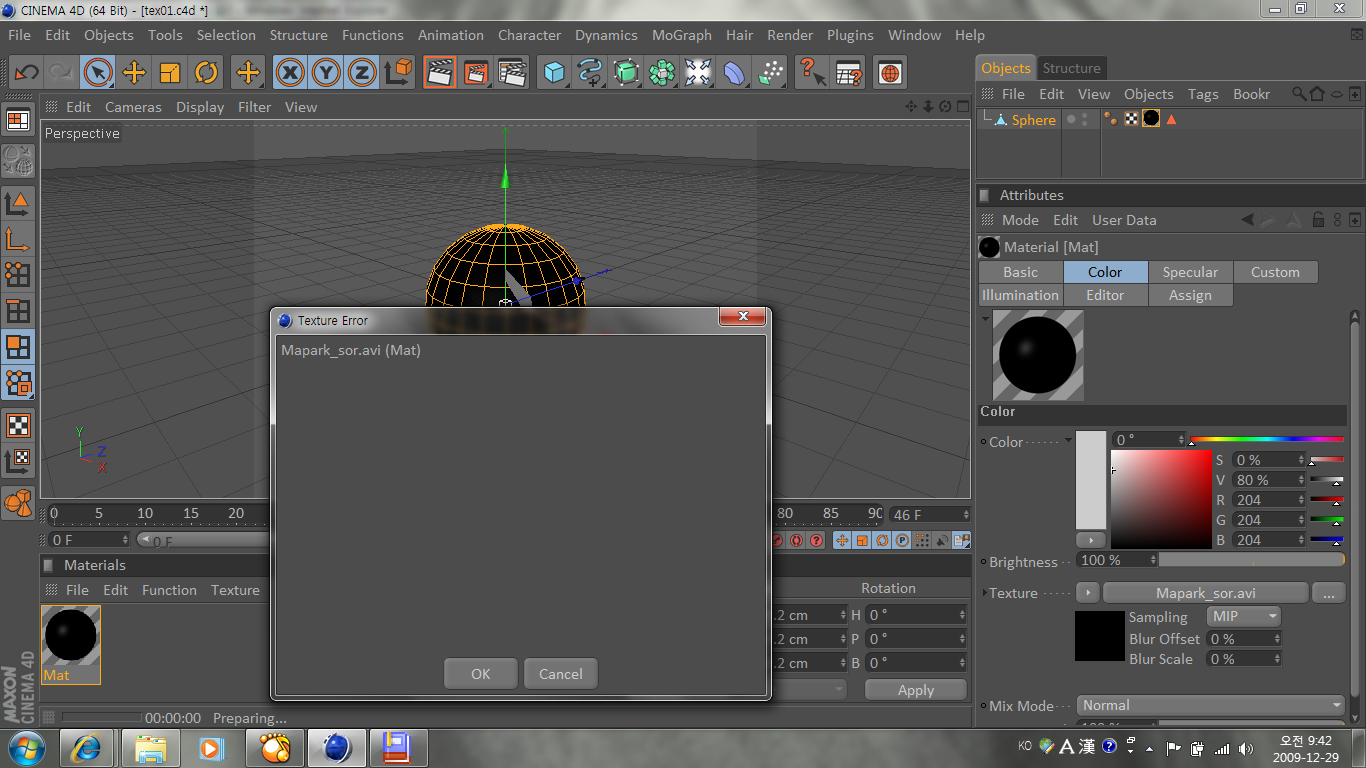
Task: Select the Object Axis tool in left palette
Action: tap(18, 239)
